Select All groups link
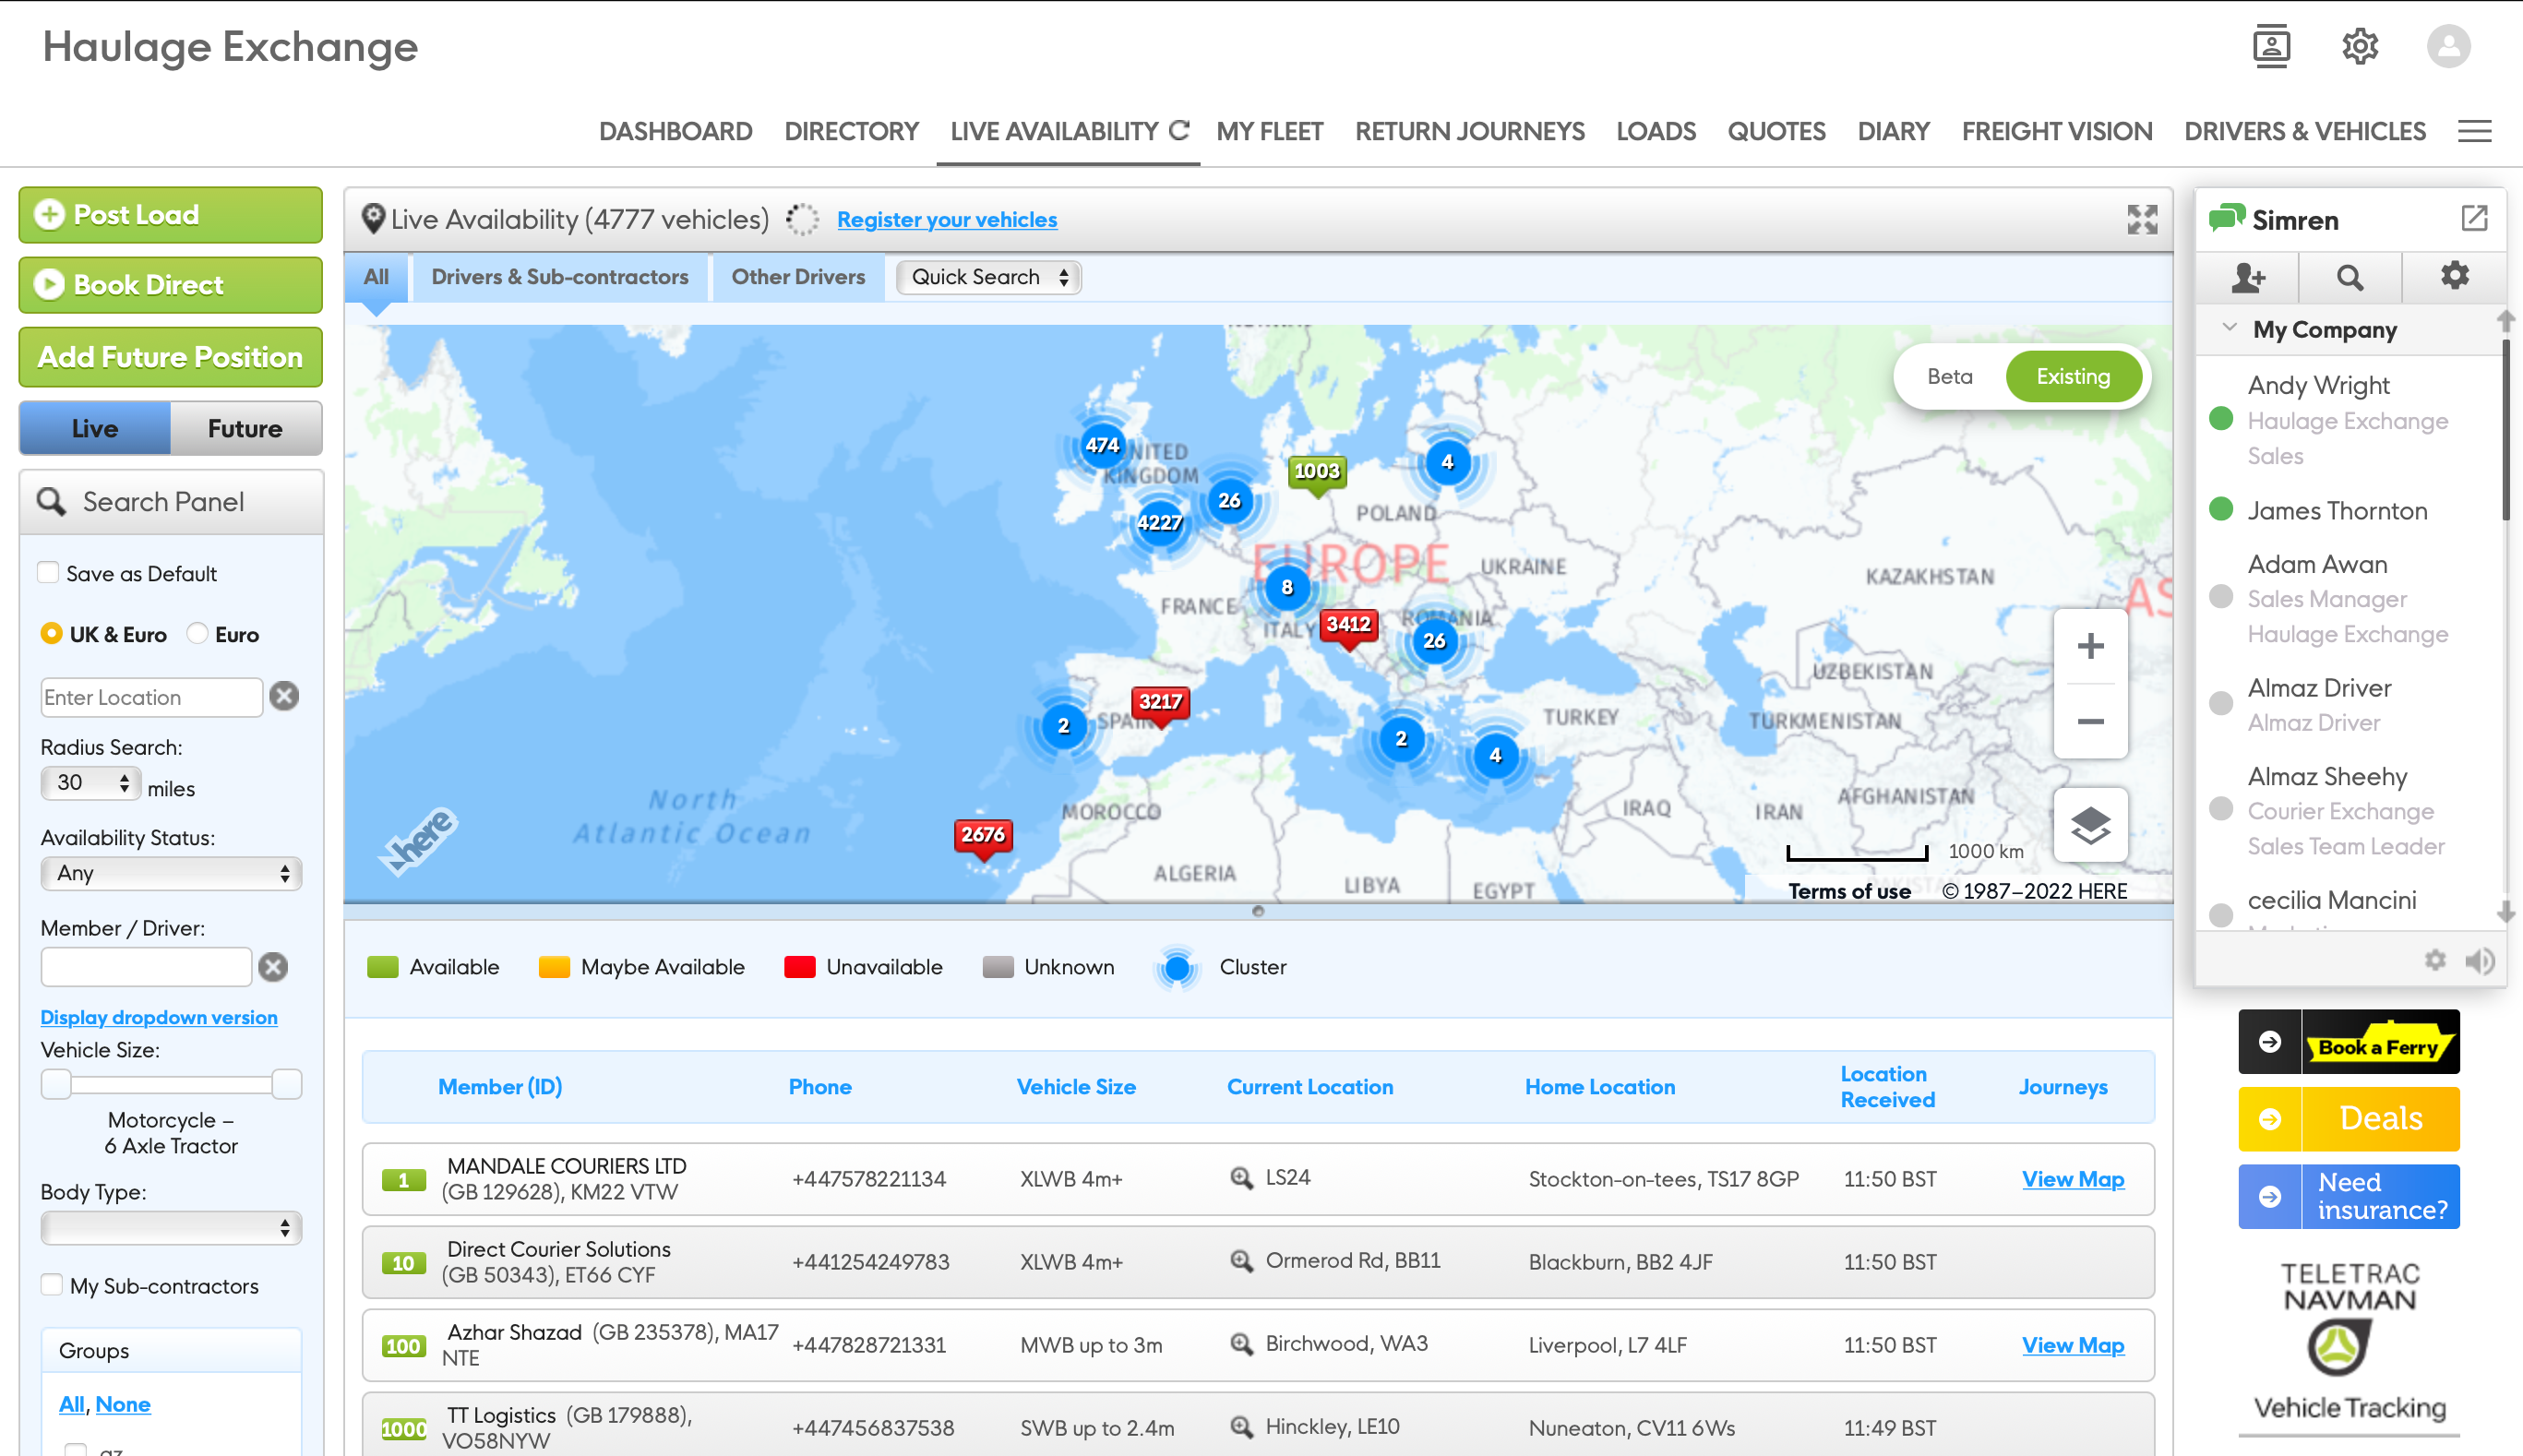Viewport: 2523px width, 1456px height. [x=71, y=1403]
